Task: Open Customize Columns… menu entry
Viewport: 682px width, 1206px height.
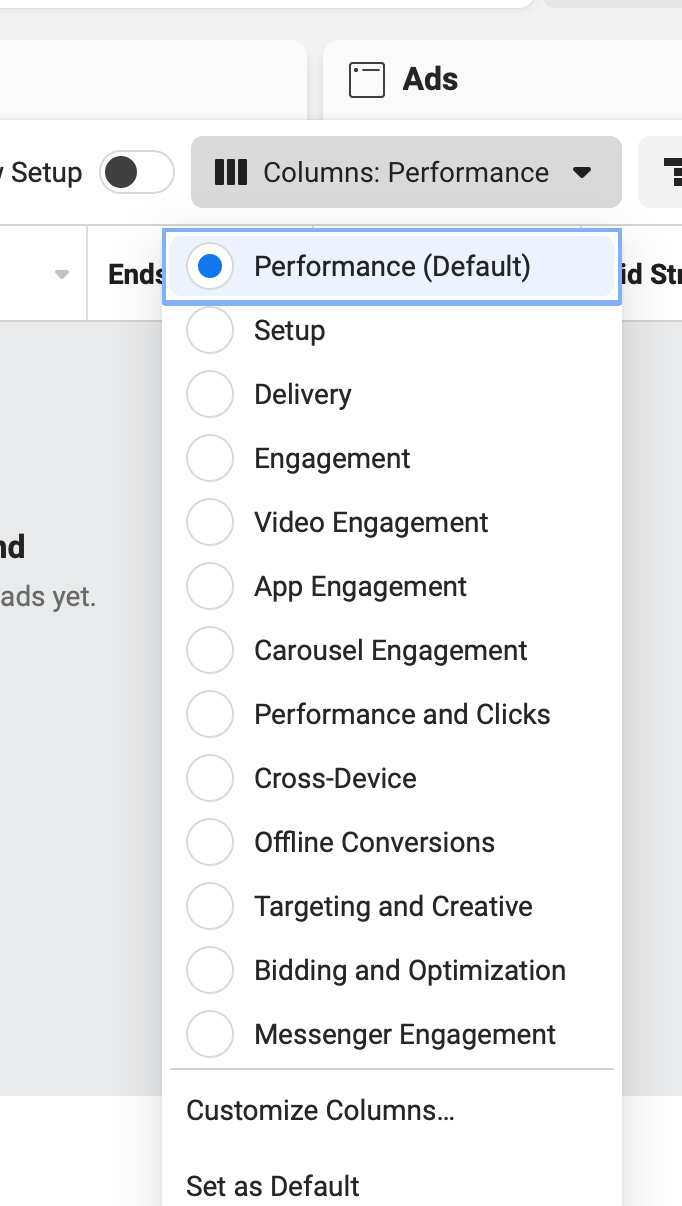Action: coord(392,1110)
